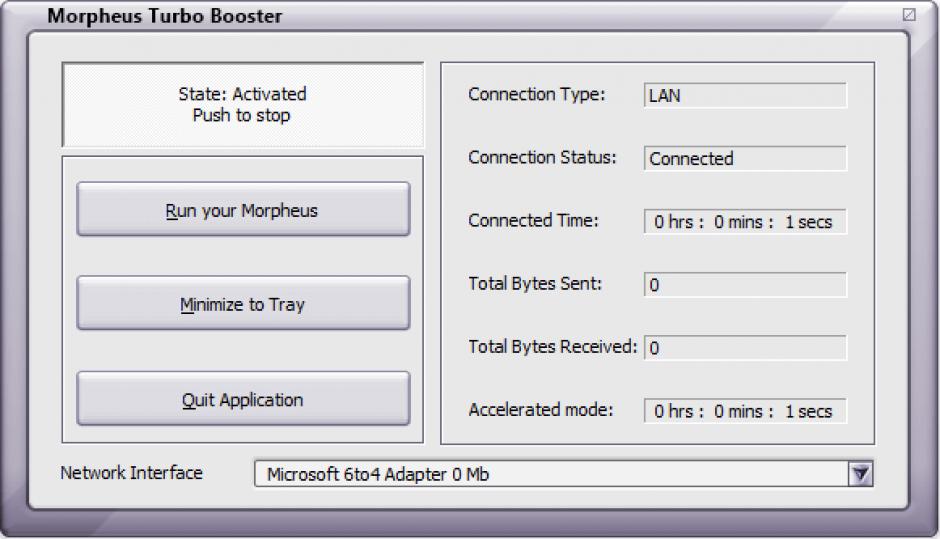Click the Connected Time: label

click(x=533, y=220)
